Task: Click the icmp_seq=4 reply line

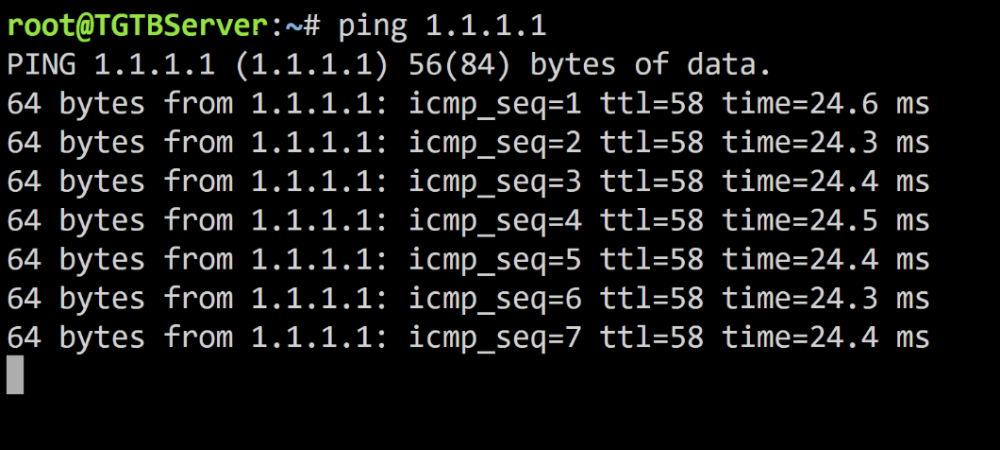Action: (x=468, y=221)
